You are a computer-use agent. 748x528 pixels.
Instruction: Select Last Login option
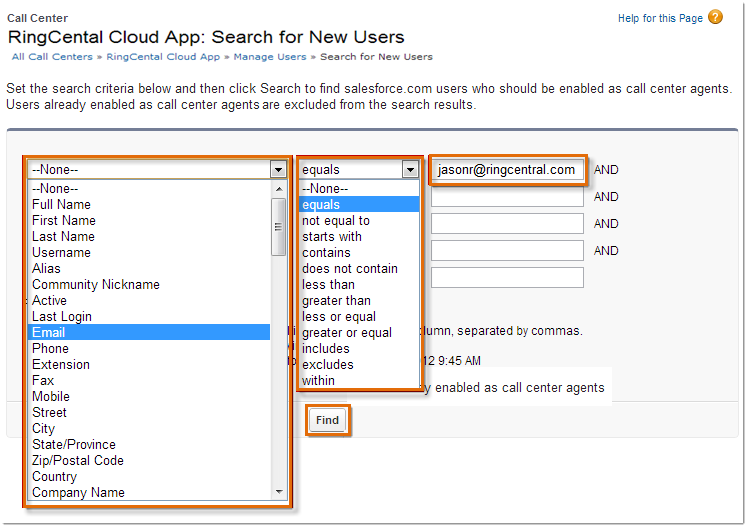149,317
